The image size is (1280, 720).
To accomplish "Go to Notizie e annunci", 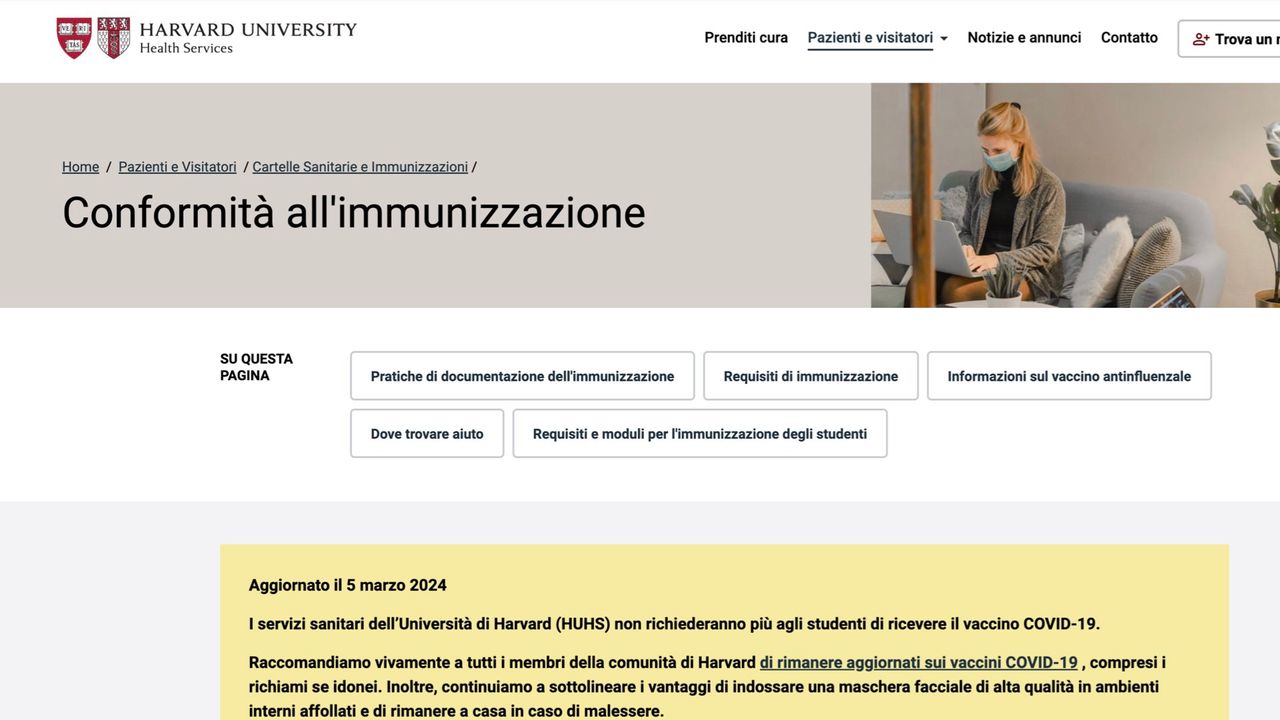I will pyautogui.click(x=1024, y=38).
